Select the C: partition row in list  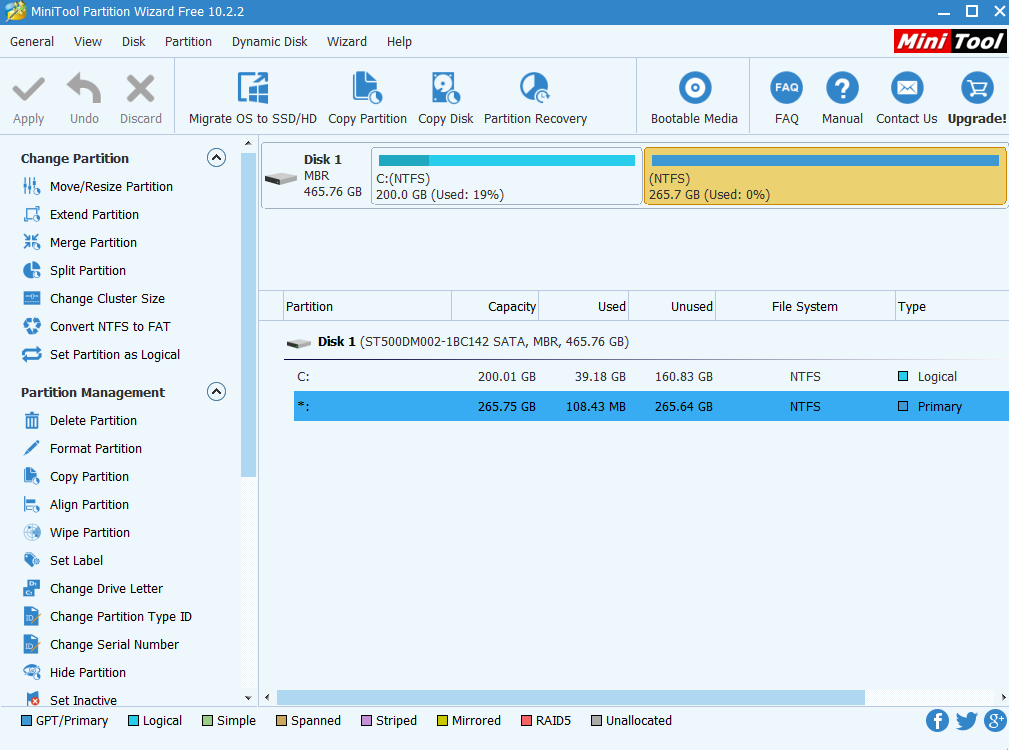(651, 377)
